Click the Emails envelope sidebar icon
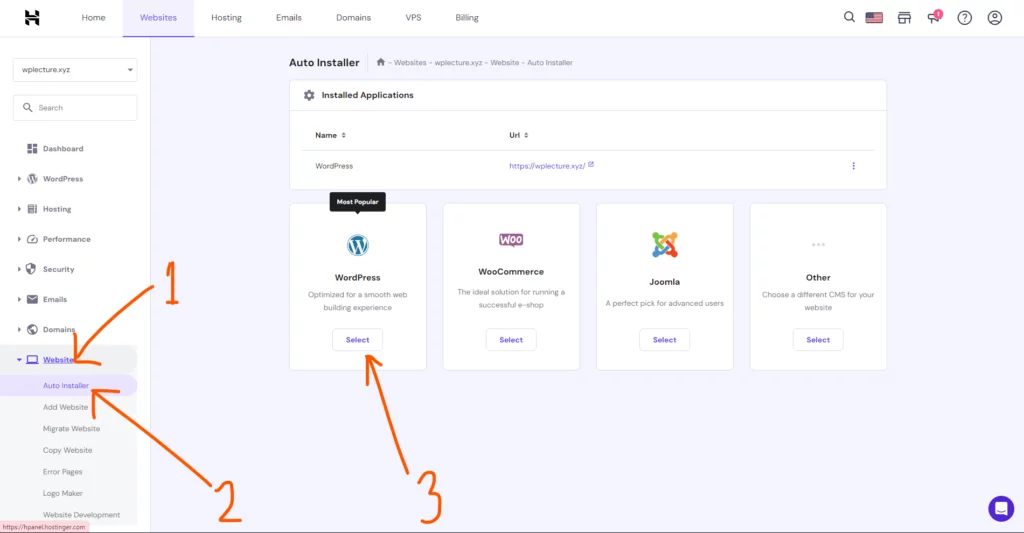 pos(32,299)
